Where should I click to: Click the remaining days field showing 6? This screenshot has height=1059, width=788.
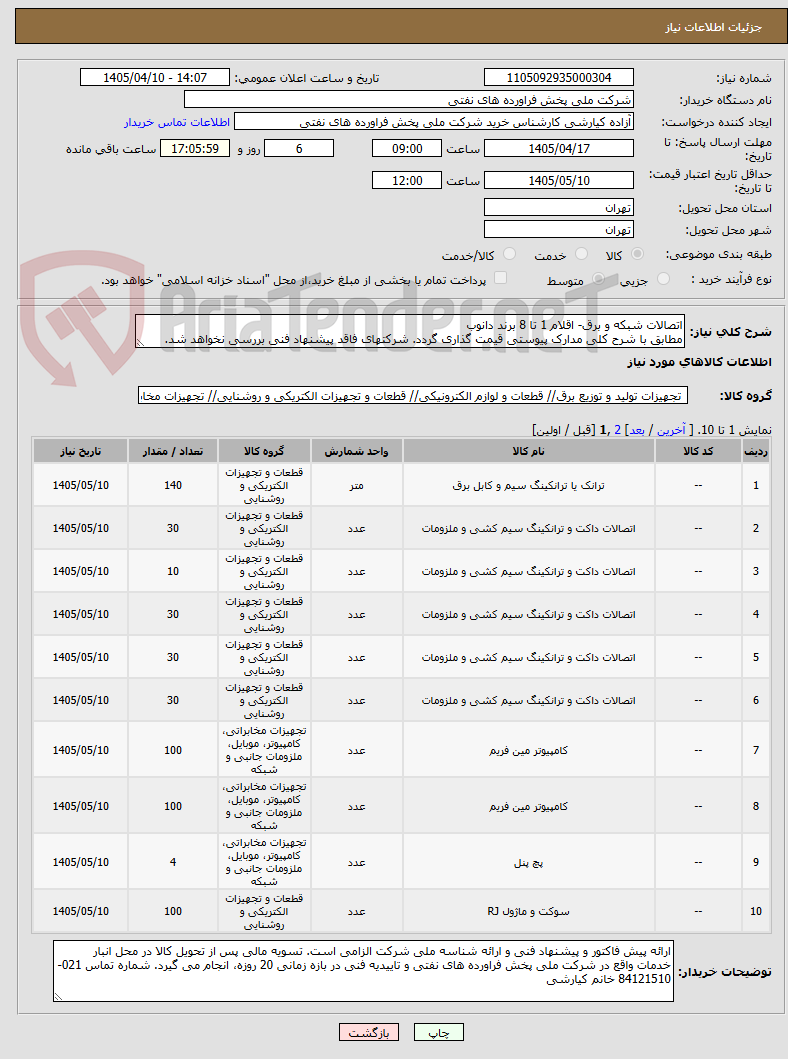coord(298,149)
